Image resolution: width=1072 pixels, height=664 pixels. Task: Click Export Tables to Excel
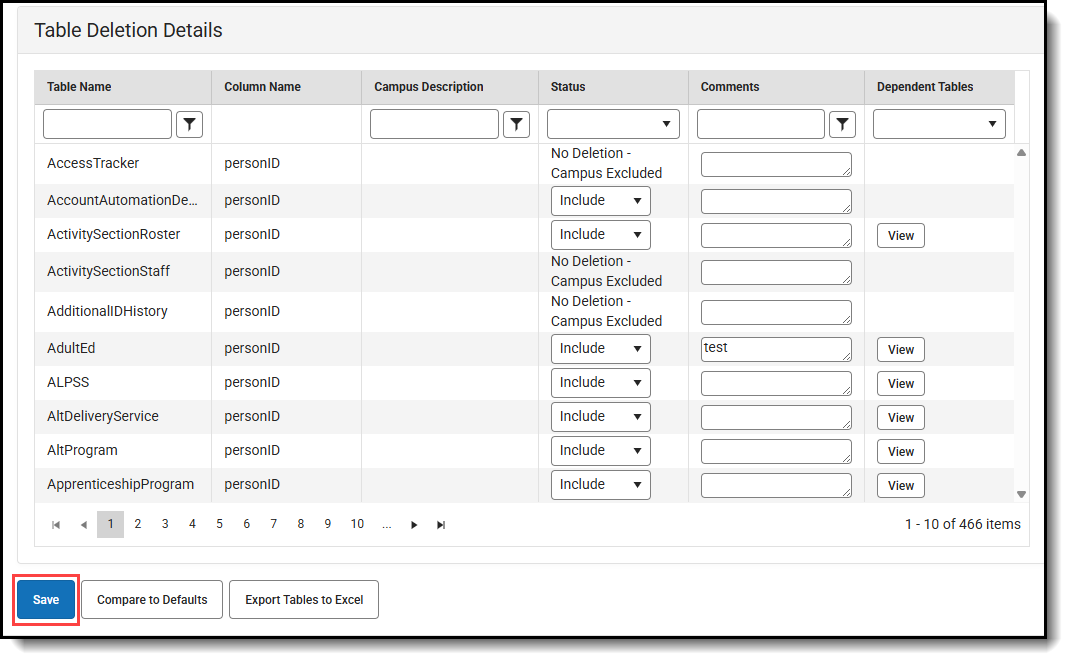(304, 599)
